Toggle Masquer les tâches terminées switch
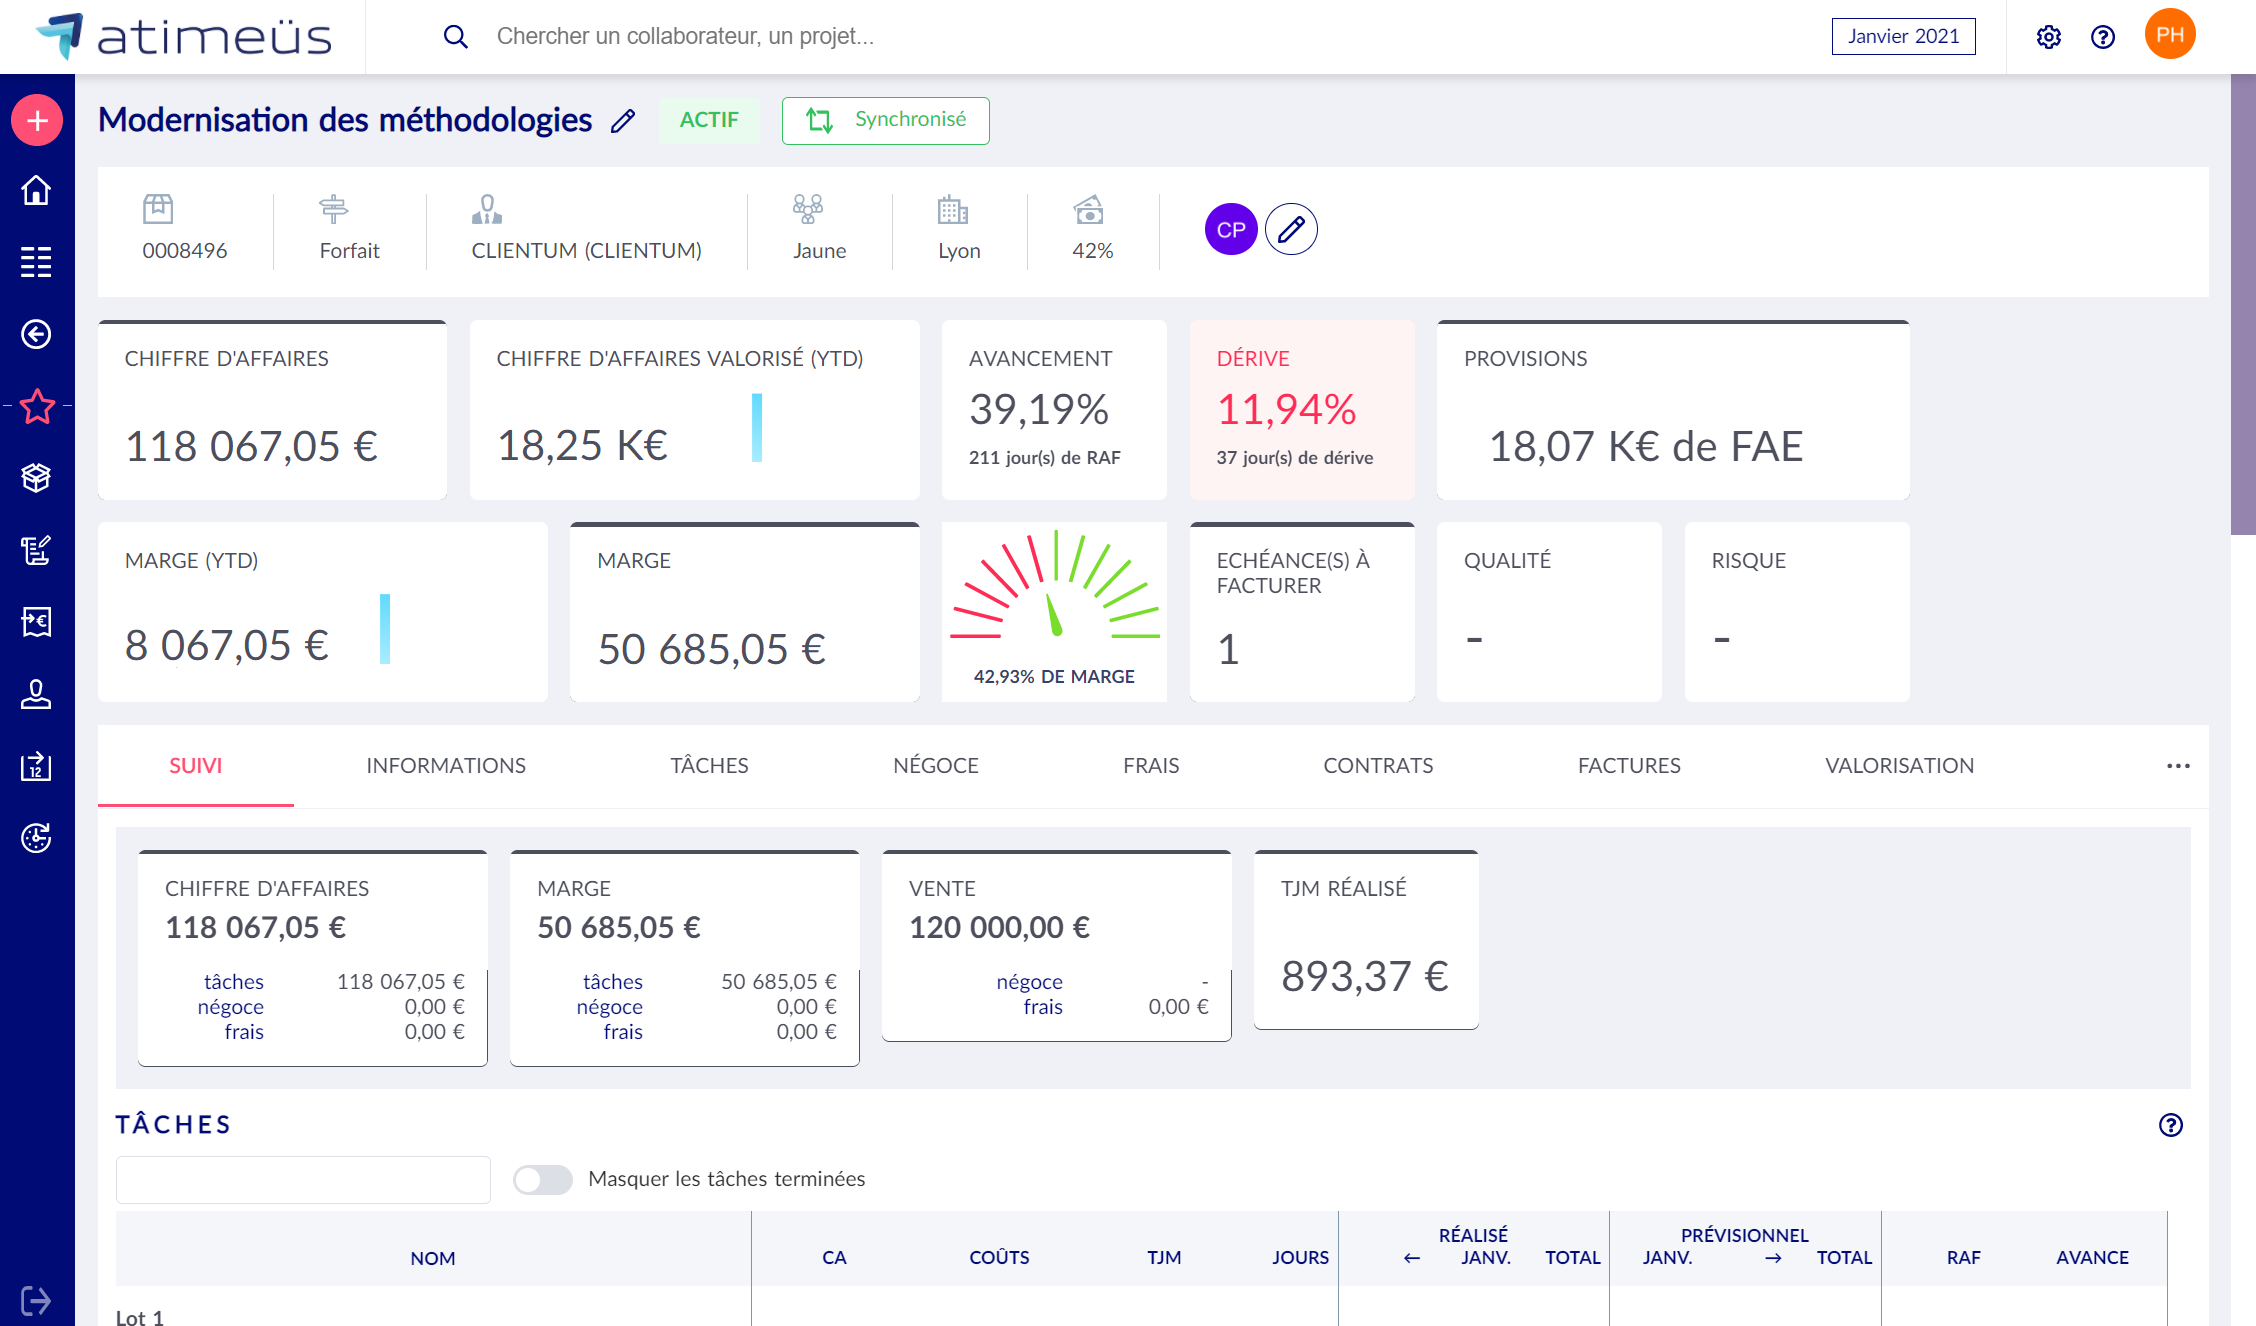 pos(543,1179)
